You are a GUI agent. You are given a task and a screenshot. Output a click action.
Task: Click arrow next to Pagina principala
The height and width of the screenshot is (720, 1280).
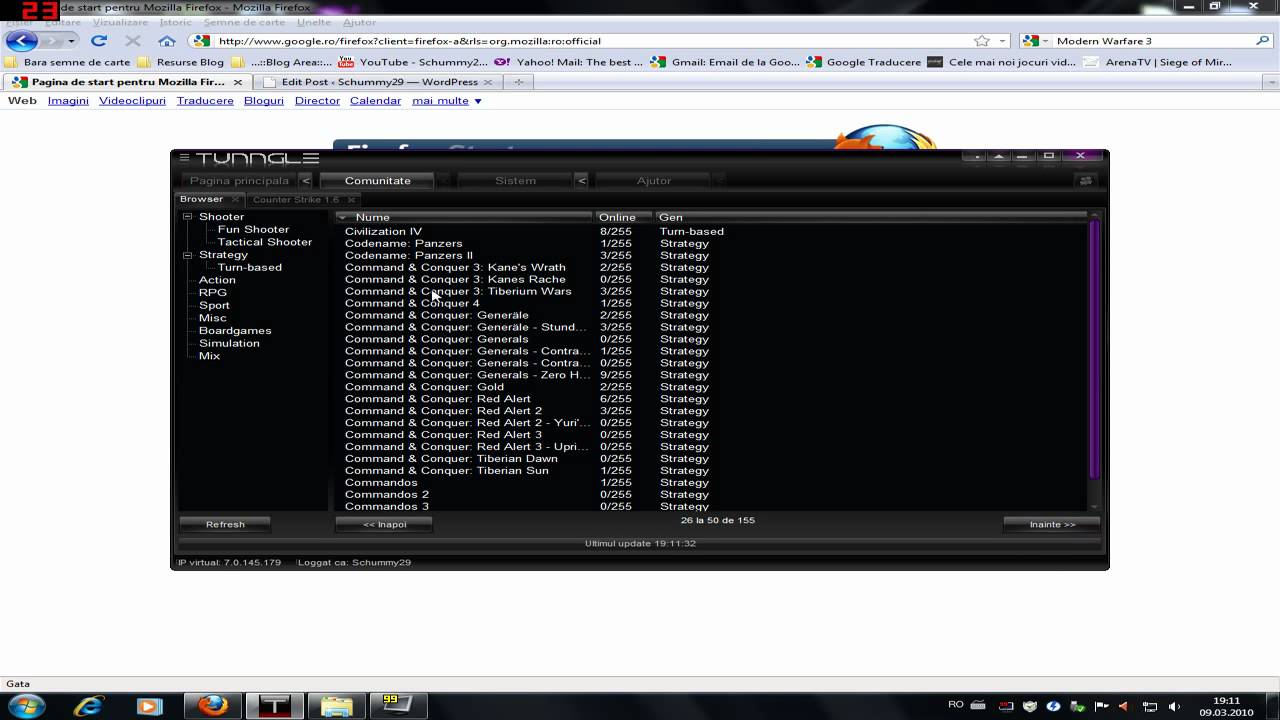pos(306,181)
